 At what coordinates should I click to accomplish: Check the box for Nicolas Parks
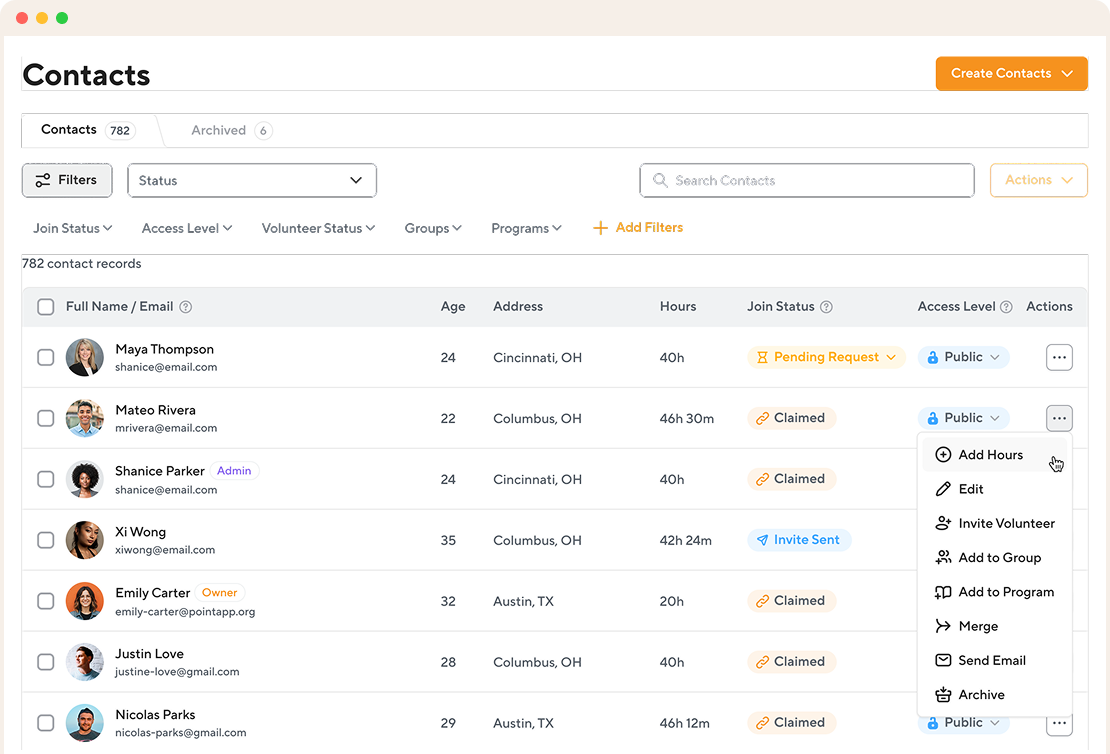click(45, 723)
